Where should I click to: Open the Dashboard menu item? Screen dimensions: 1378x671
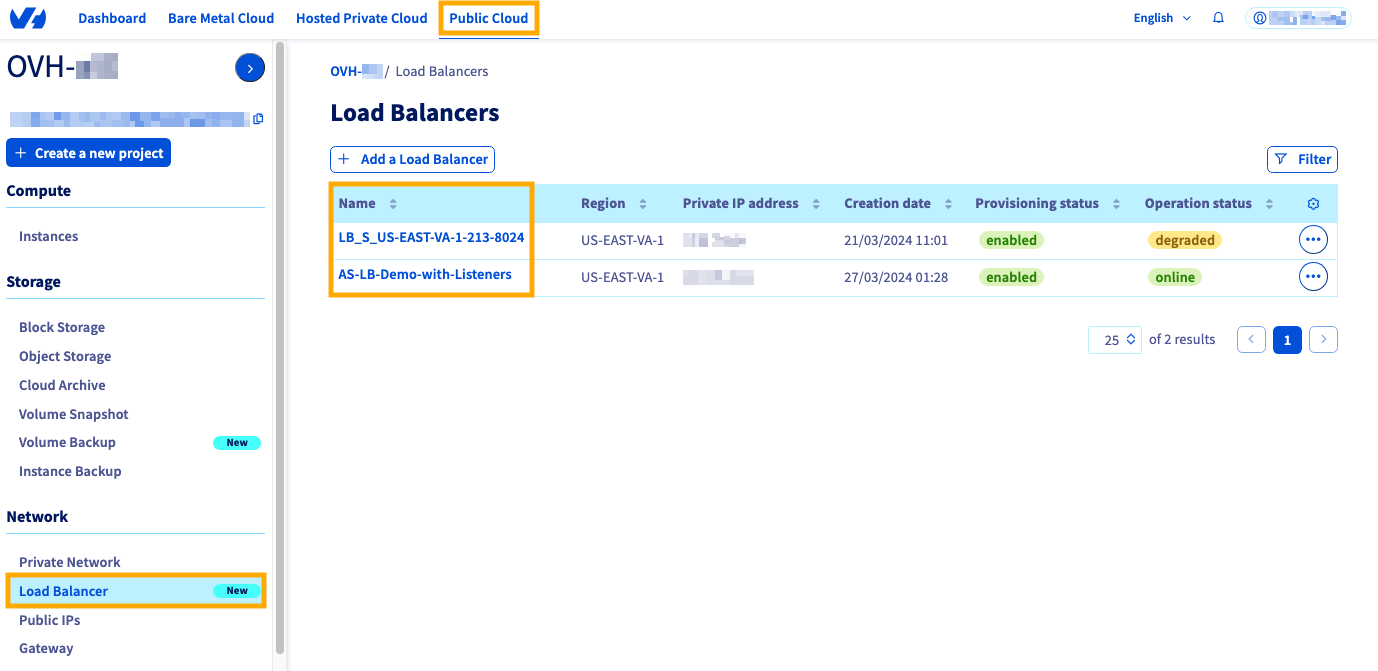click(111, 17)
